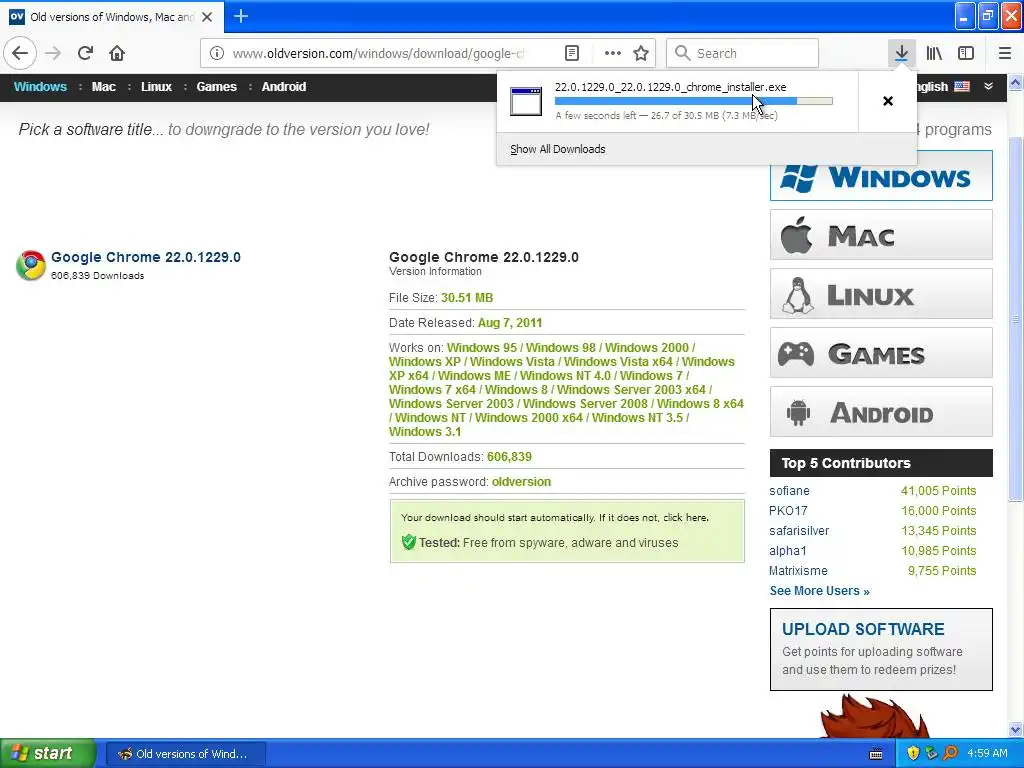1024x768 pixels.
Task: Click the page vertical scrollbar thumb
Action: tap(1016, 319)
